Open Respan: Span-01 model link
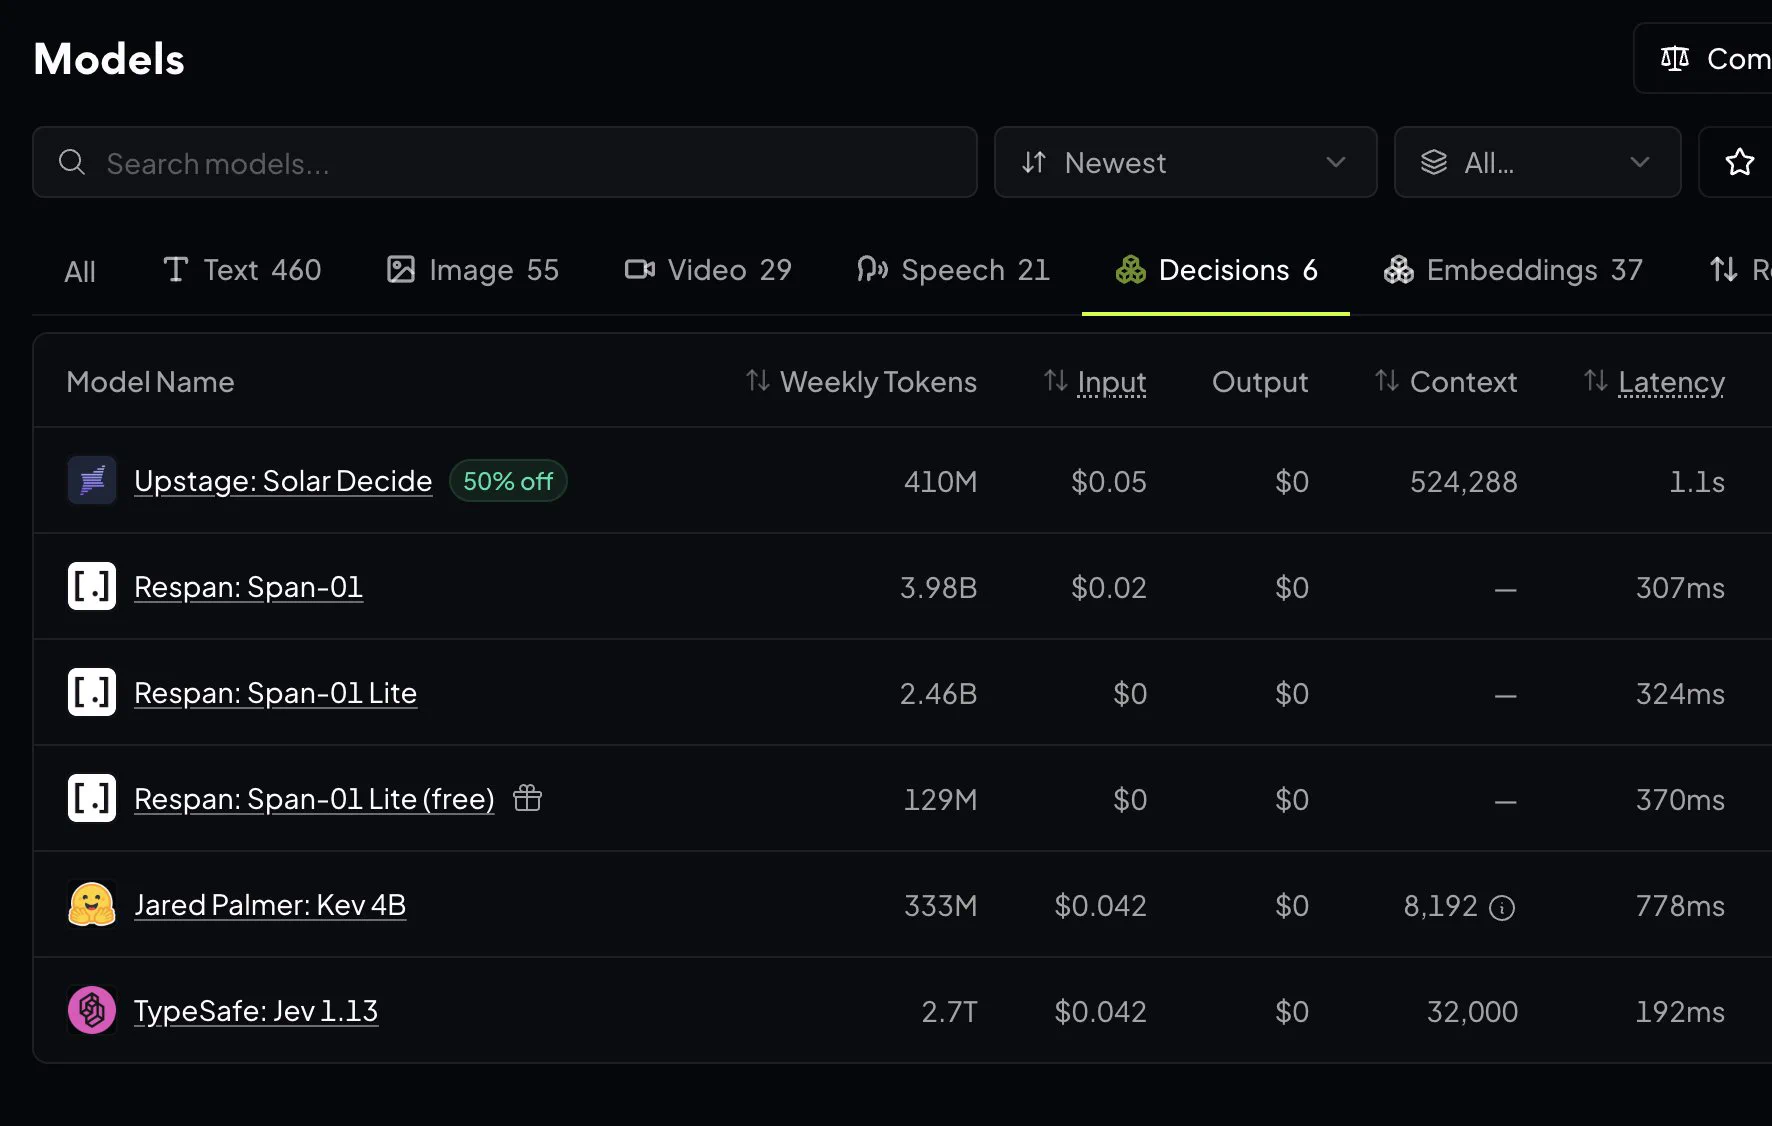 (248, 587)
